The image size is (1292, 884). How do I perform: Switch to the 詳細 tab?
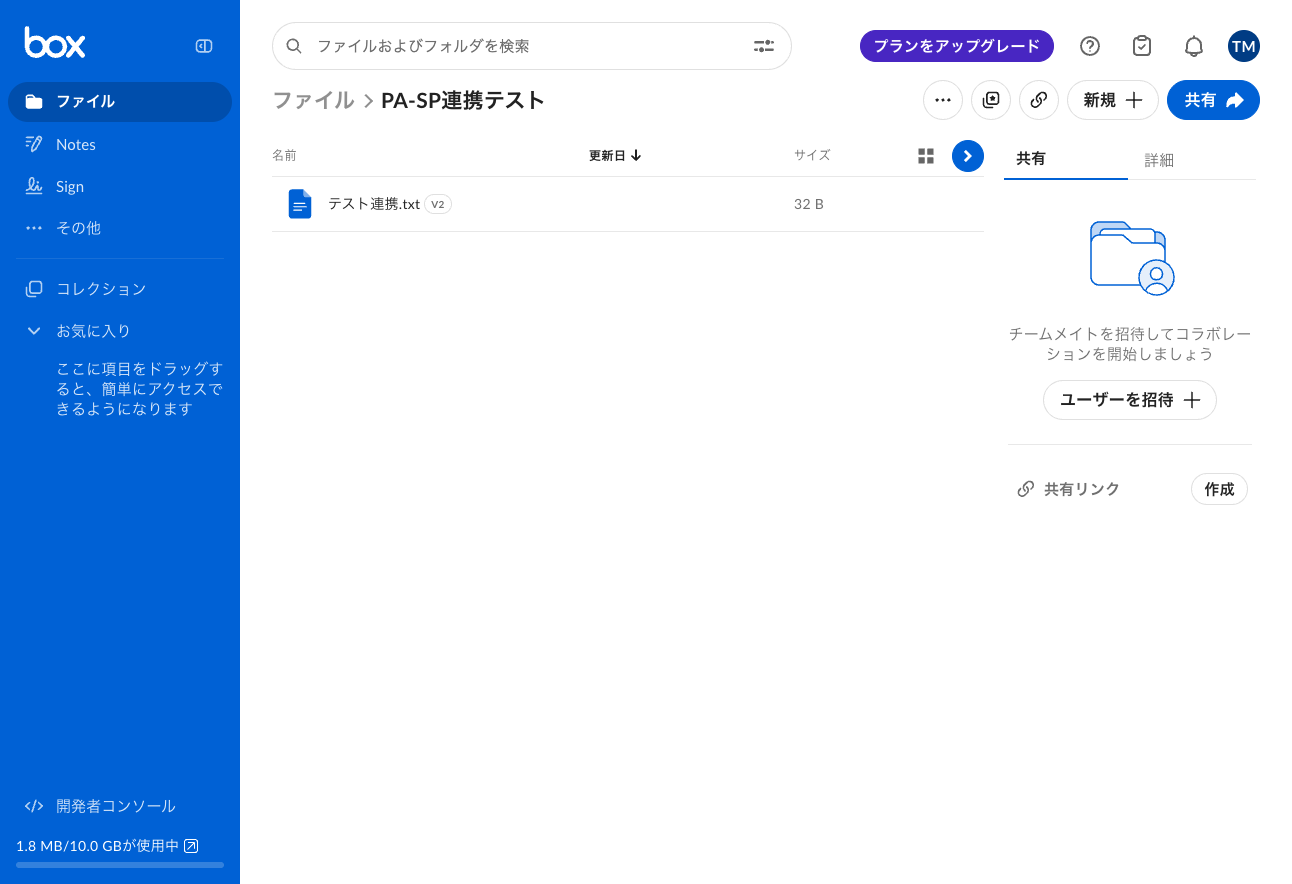click(x=1159, y=160)
